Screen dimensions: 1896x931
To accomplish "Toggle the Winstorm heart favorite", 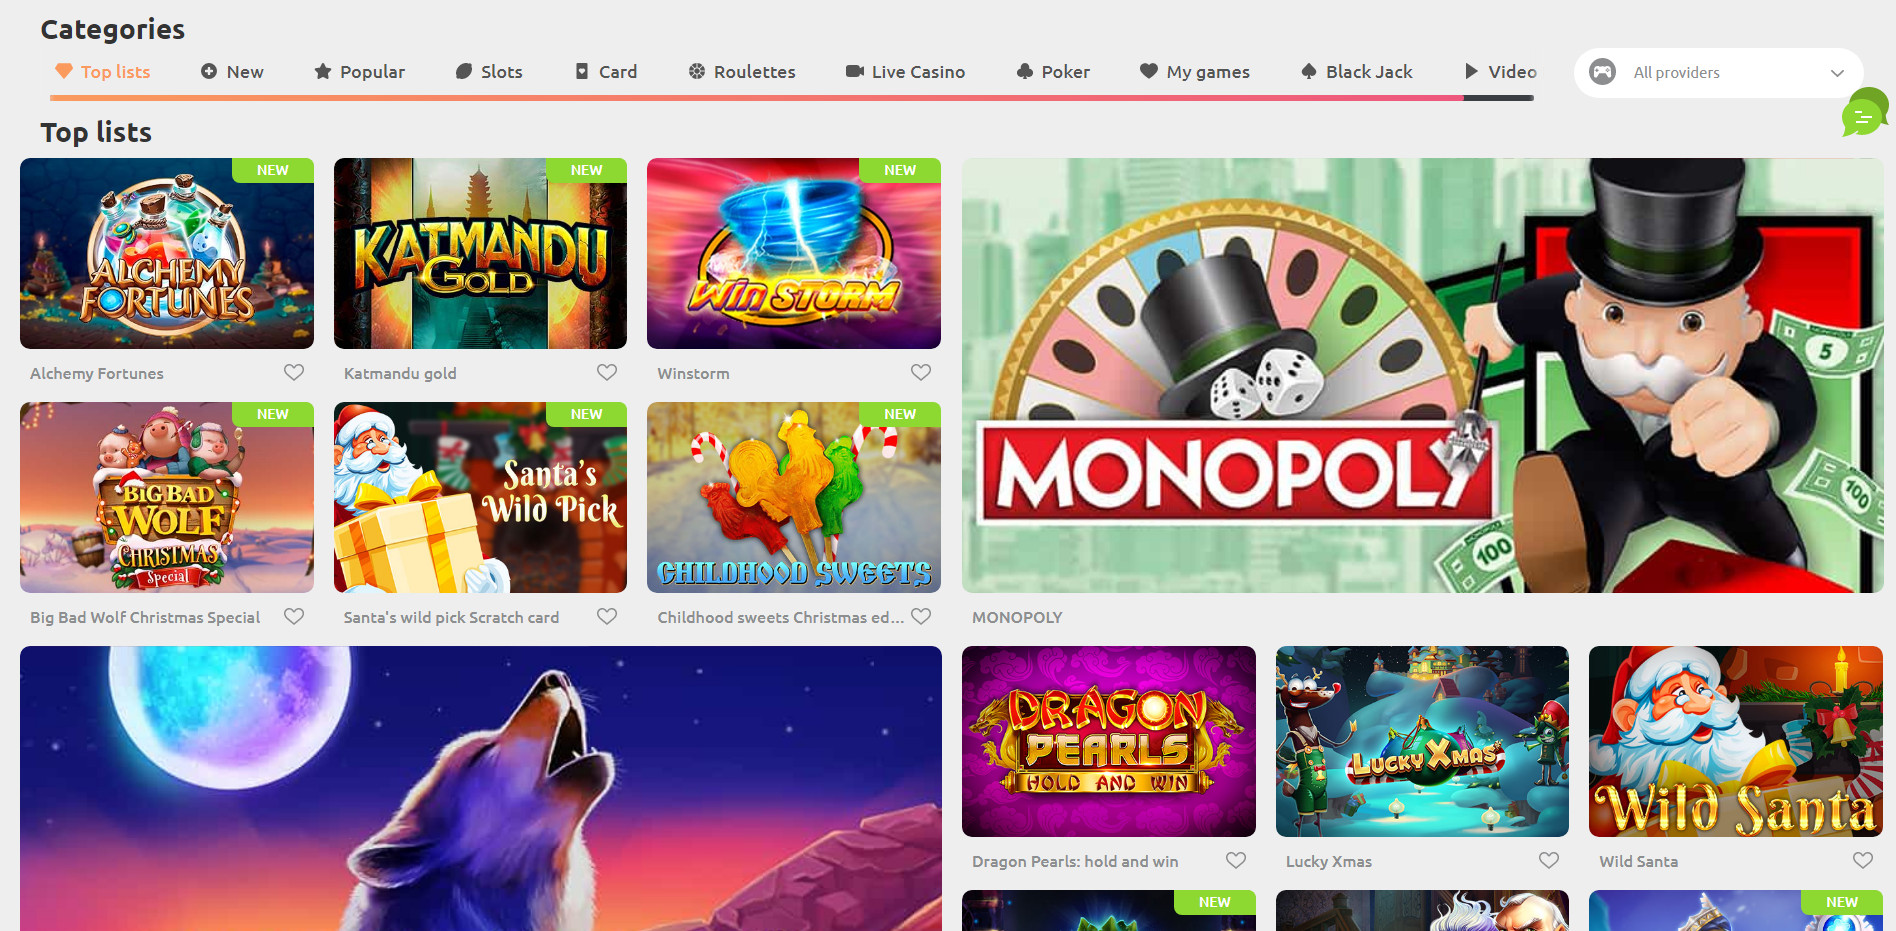I will coord(921,372).
